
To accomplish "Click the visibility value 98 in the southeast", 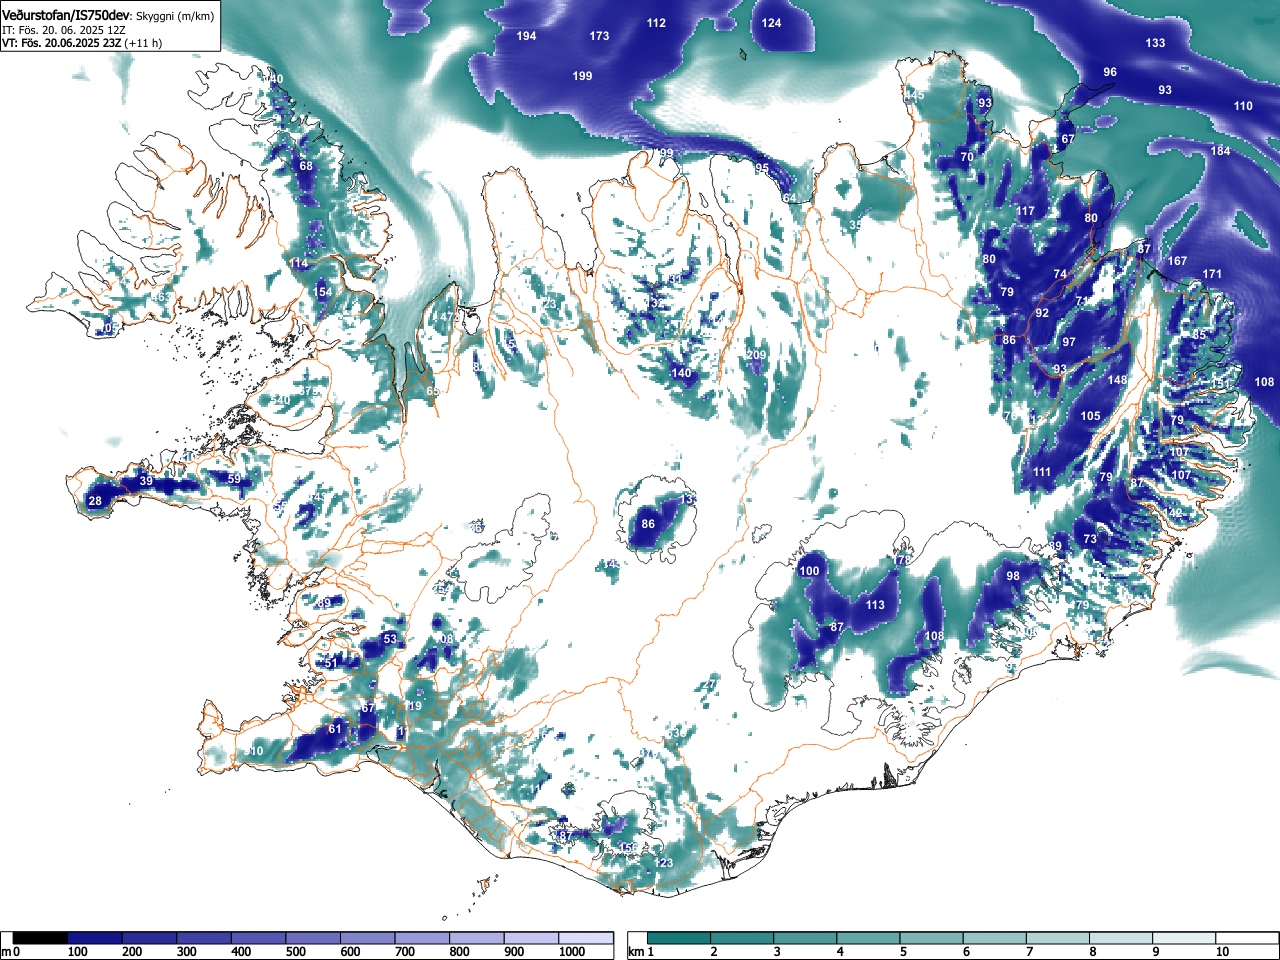I will tap(1013, 576).
